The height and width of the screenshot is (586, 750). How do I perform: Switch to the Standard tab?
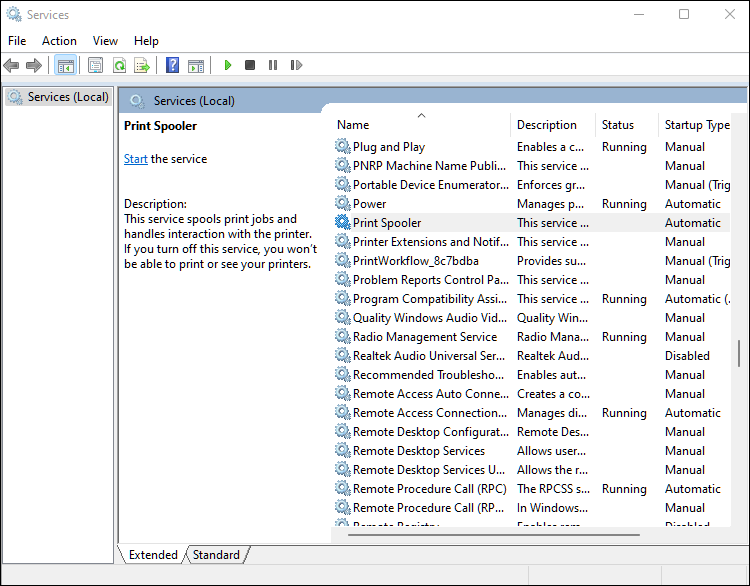click(x=216, y=554)
